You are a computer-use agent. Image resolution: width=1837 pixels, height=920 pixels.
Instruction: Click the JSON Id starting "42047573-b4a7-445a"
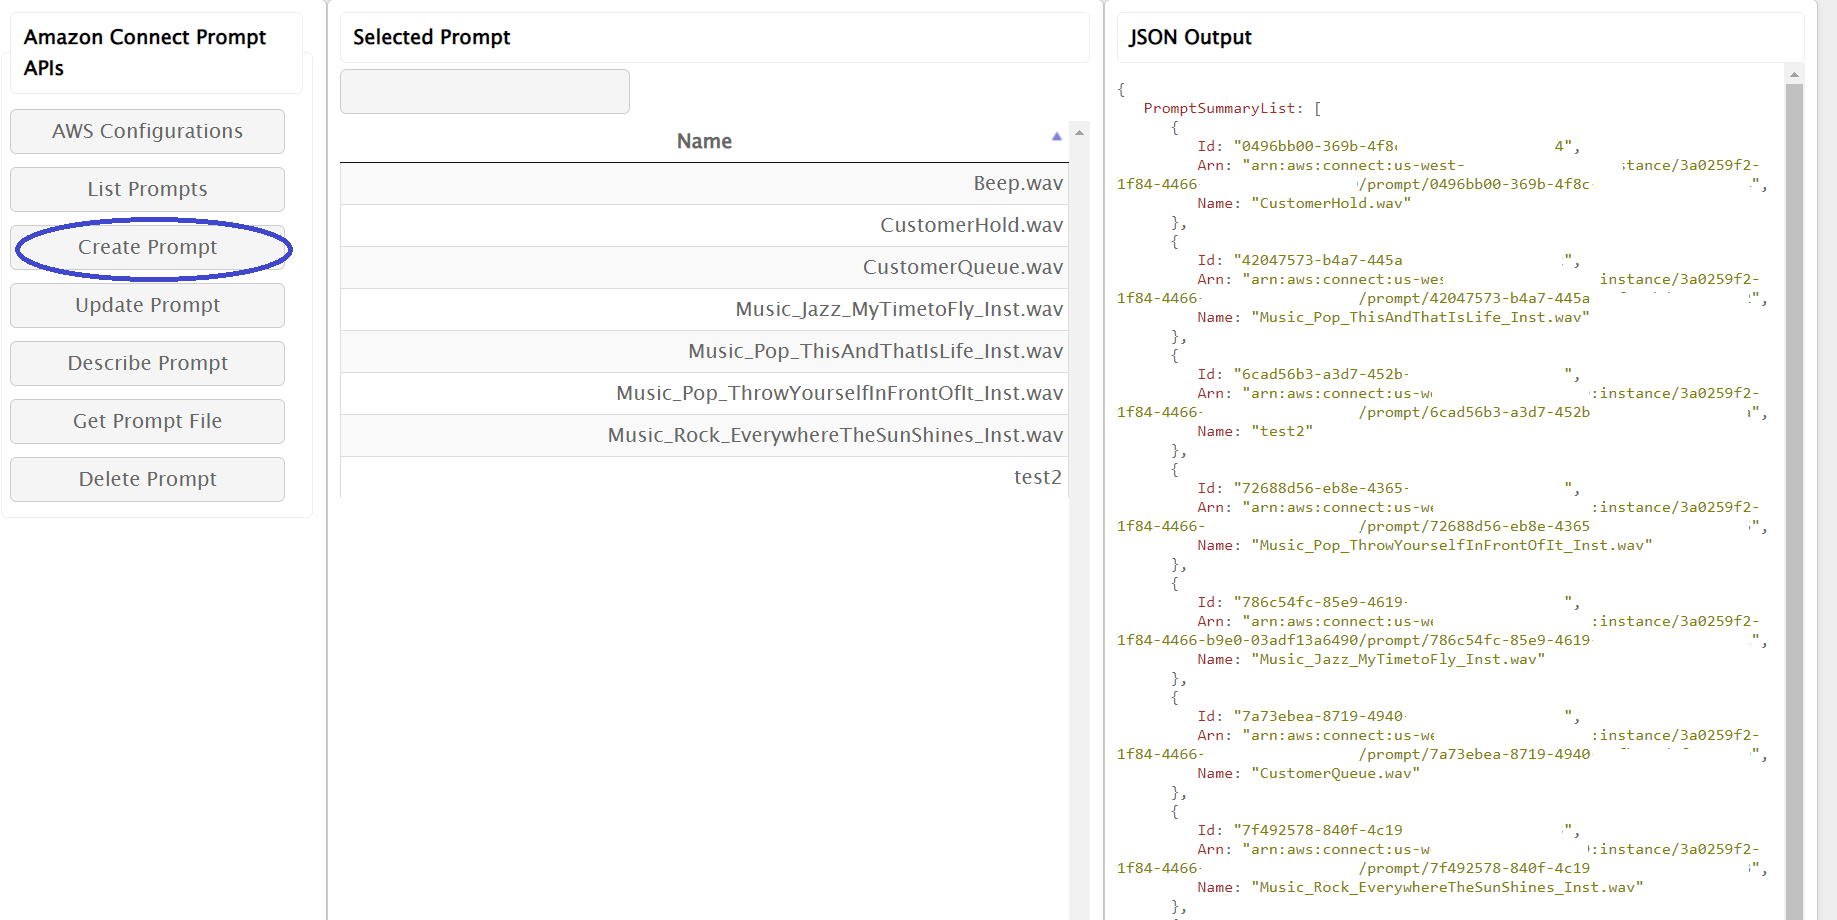(x=1318, y=260)
